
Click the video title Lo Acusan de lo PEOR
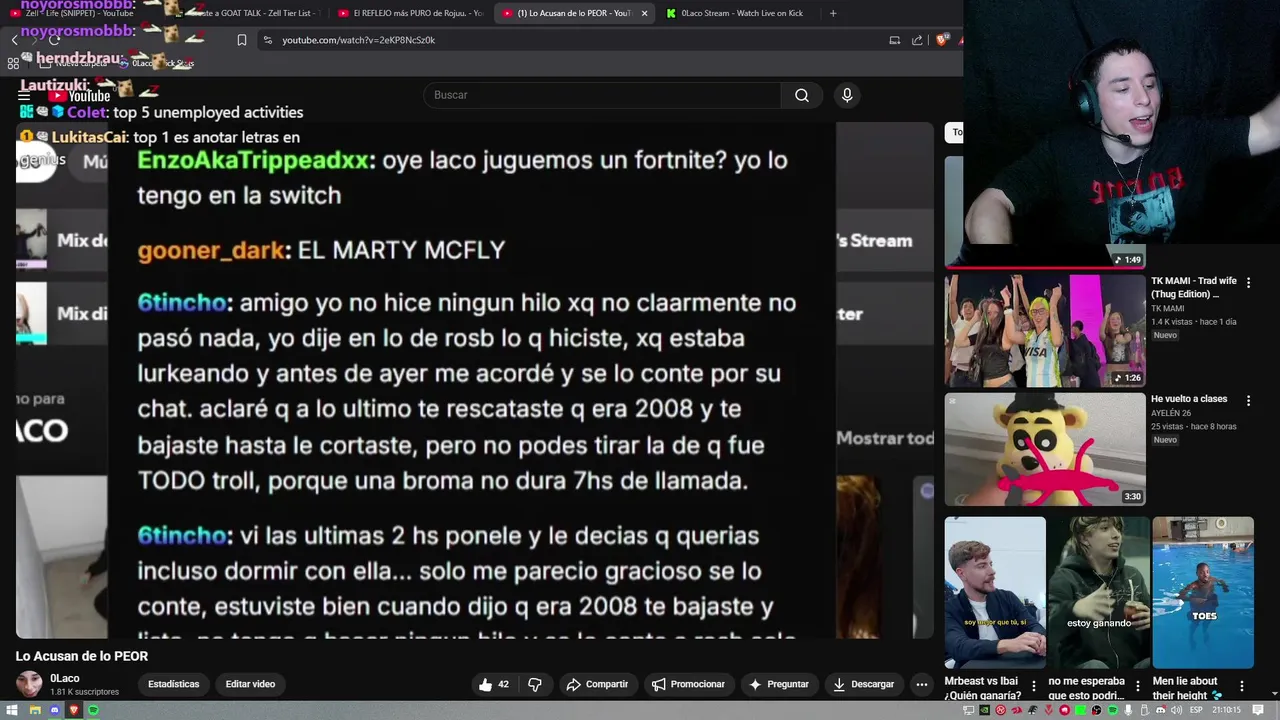click(x=82, y=656)
